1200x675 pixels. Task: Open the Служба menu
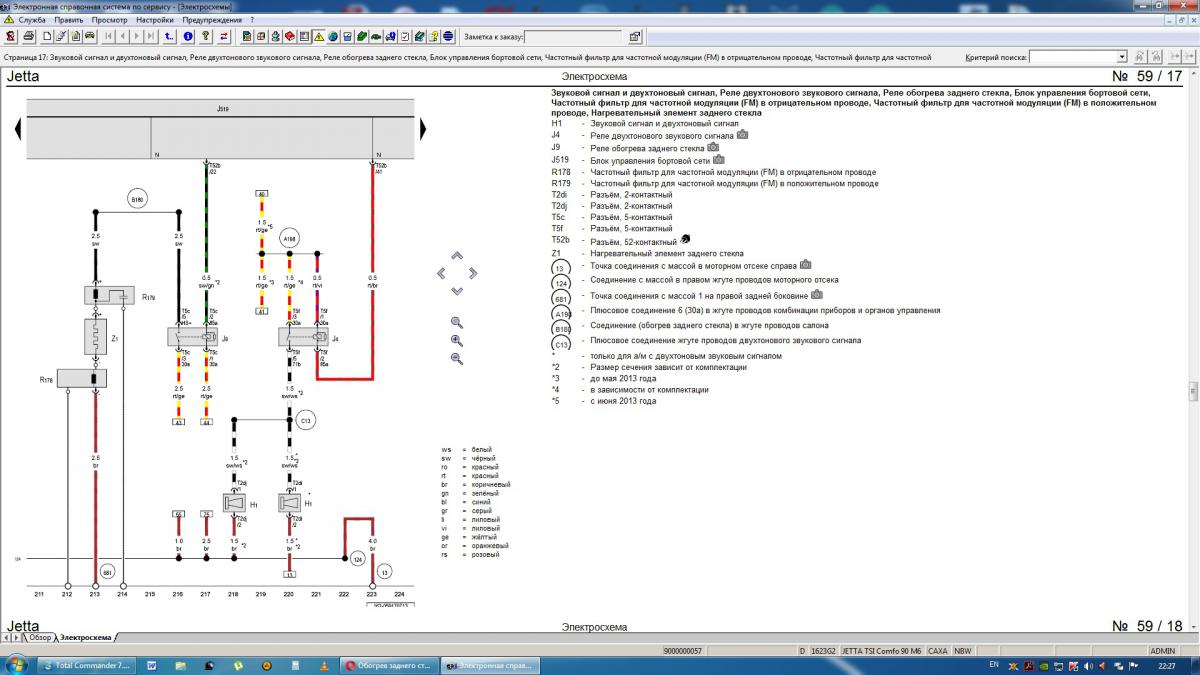pyautogui.click(x=32, y=20)
